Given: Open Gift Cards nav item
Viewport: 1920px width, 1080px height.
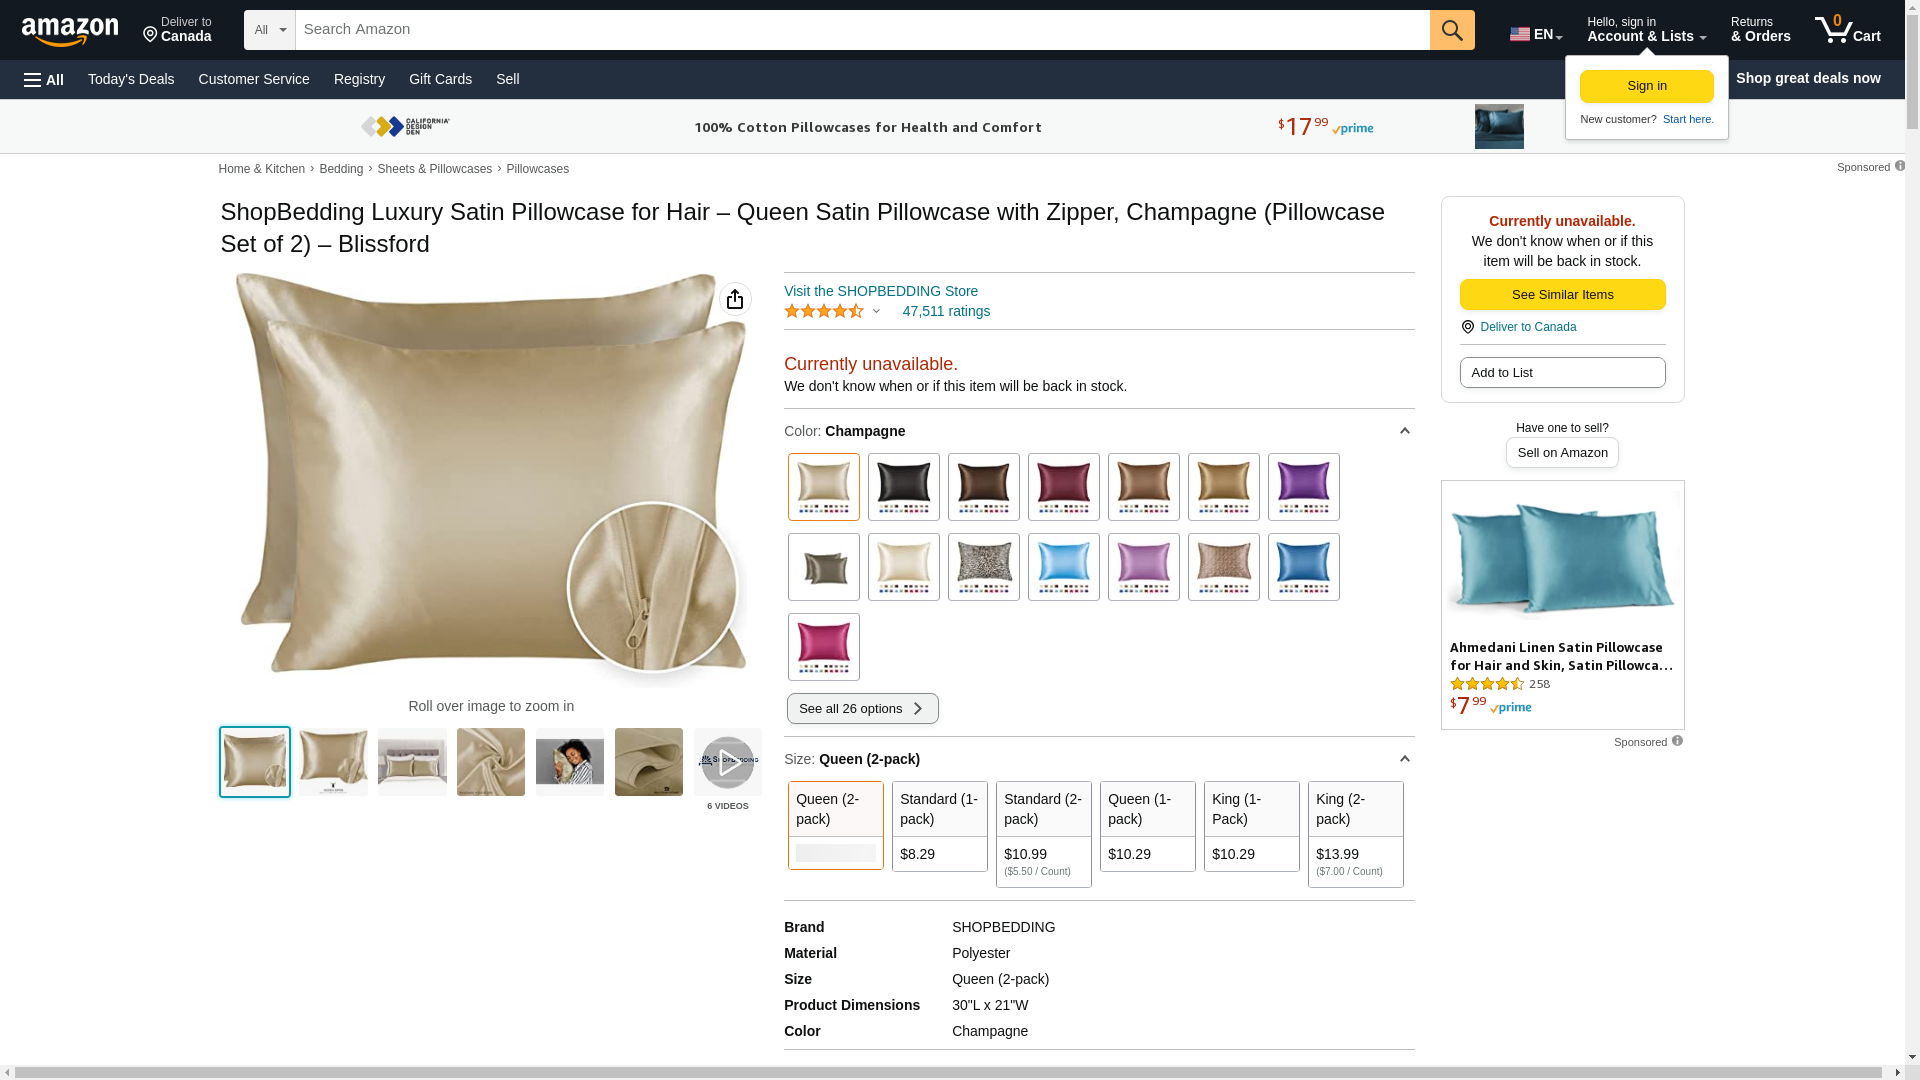Looking at the screenshot, I should [440, 79].
